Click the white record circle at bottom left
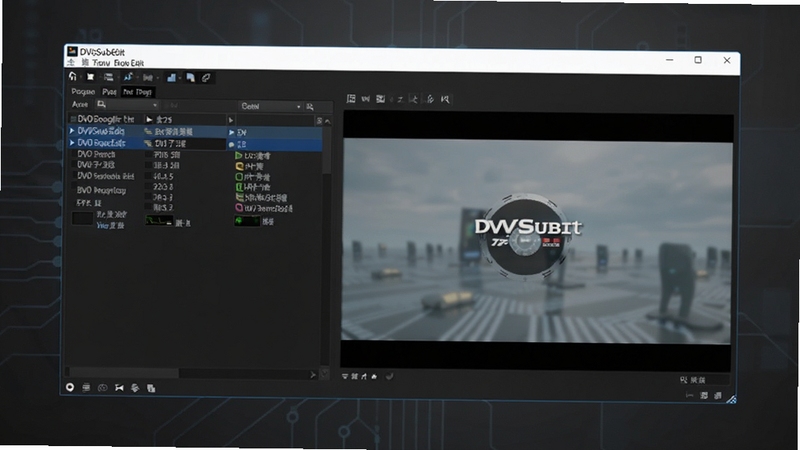800x450 pixels. coord(70,387)
